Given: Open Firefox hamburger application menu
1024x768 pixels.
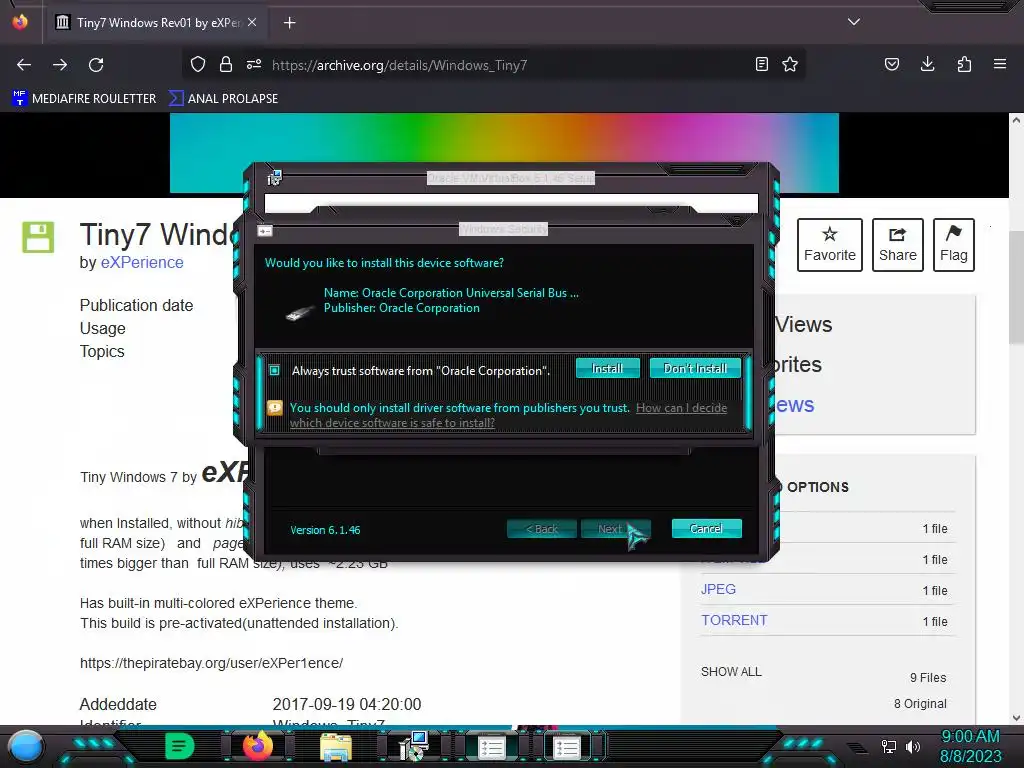Looking at the screenshot, I should tap(1000, 64).
